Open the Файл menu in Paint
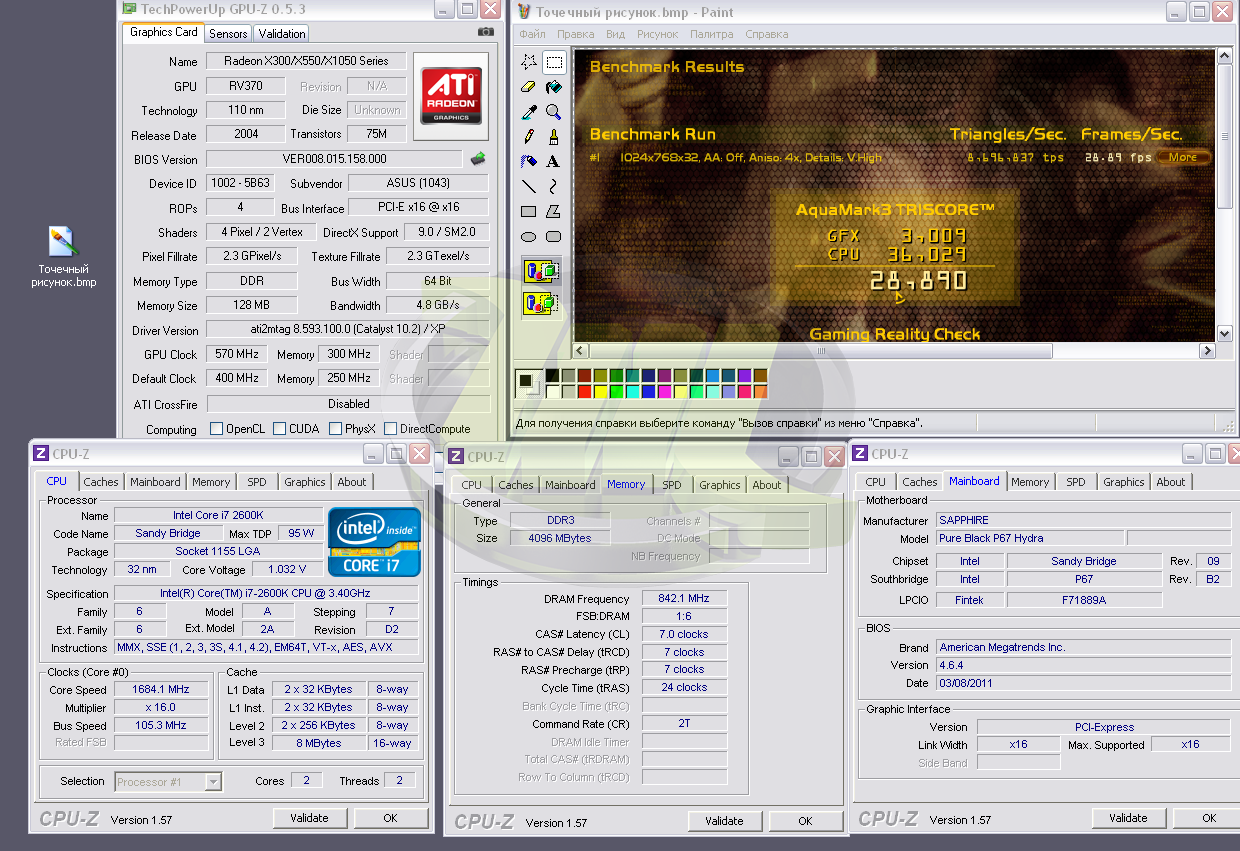 531,34
